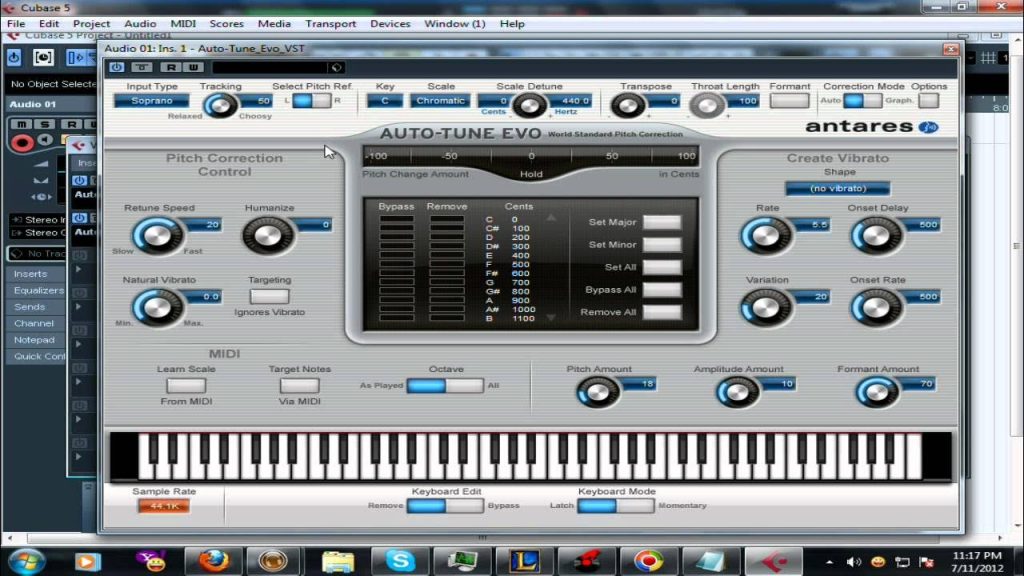
Task: Adjust the Retune Speed knob
Action: point(160,235)
